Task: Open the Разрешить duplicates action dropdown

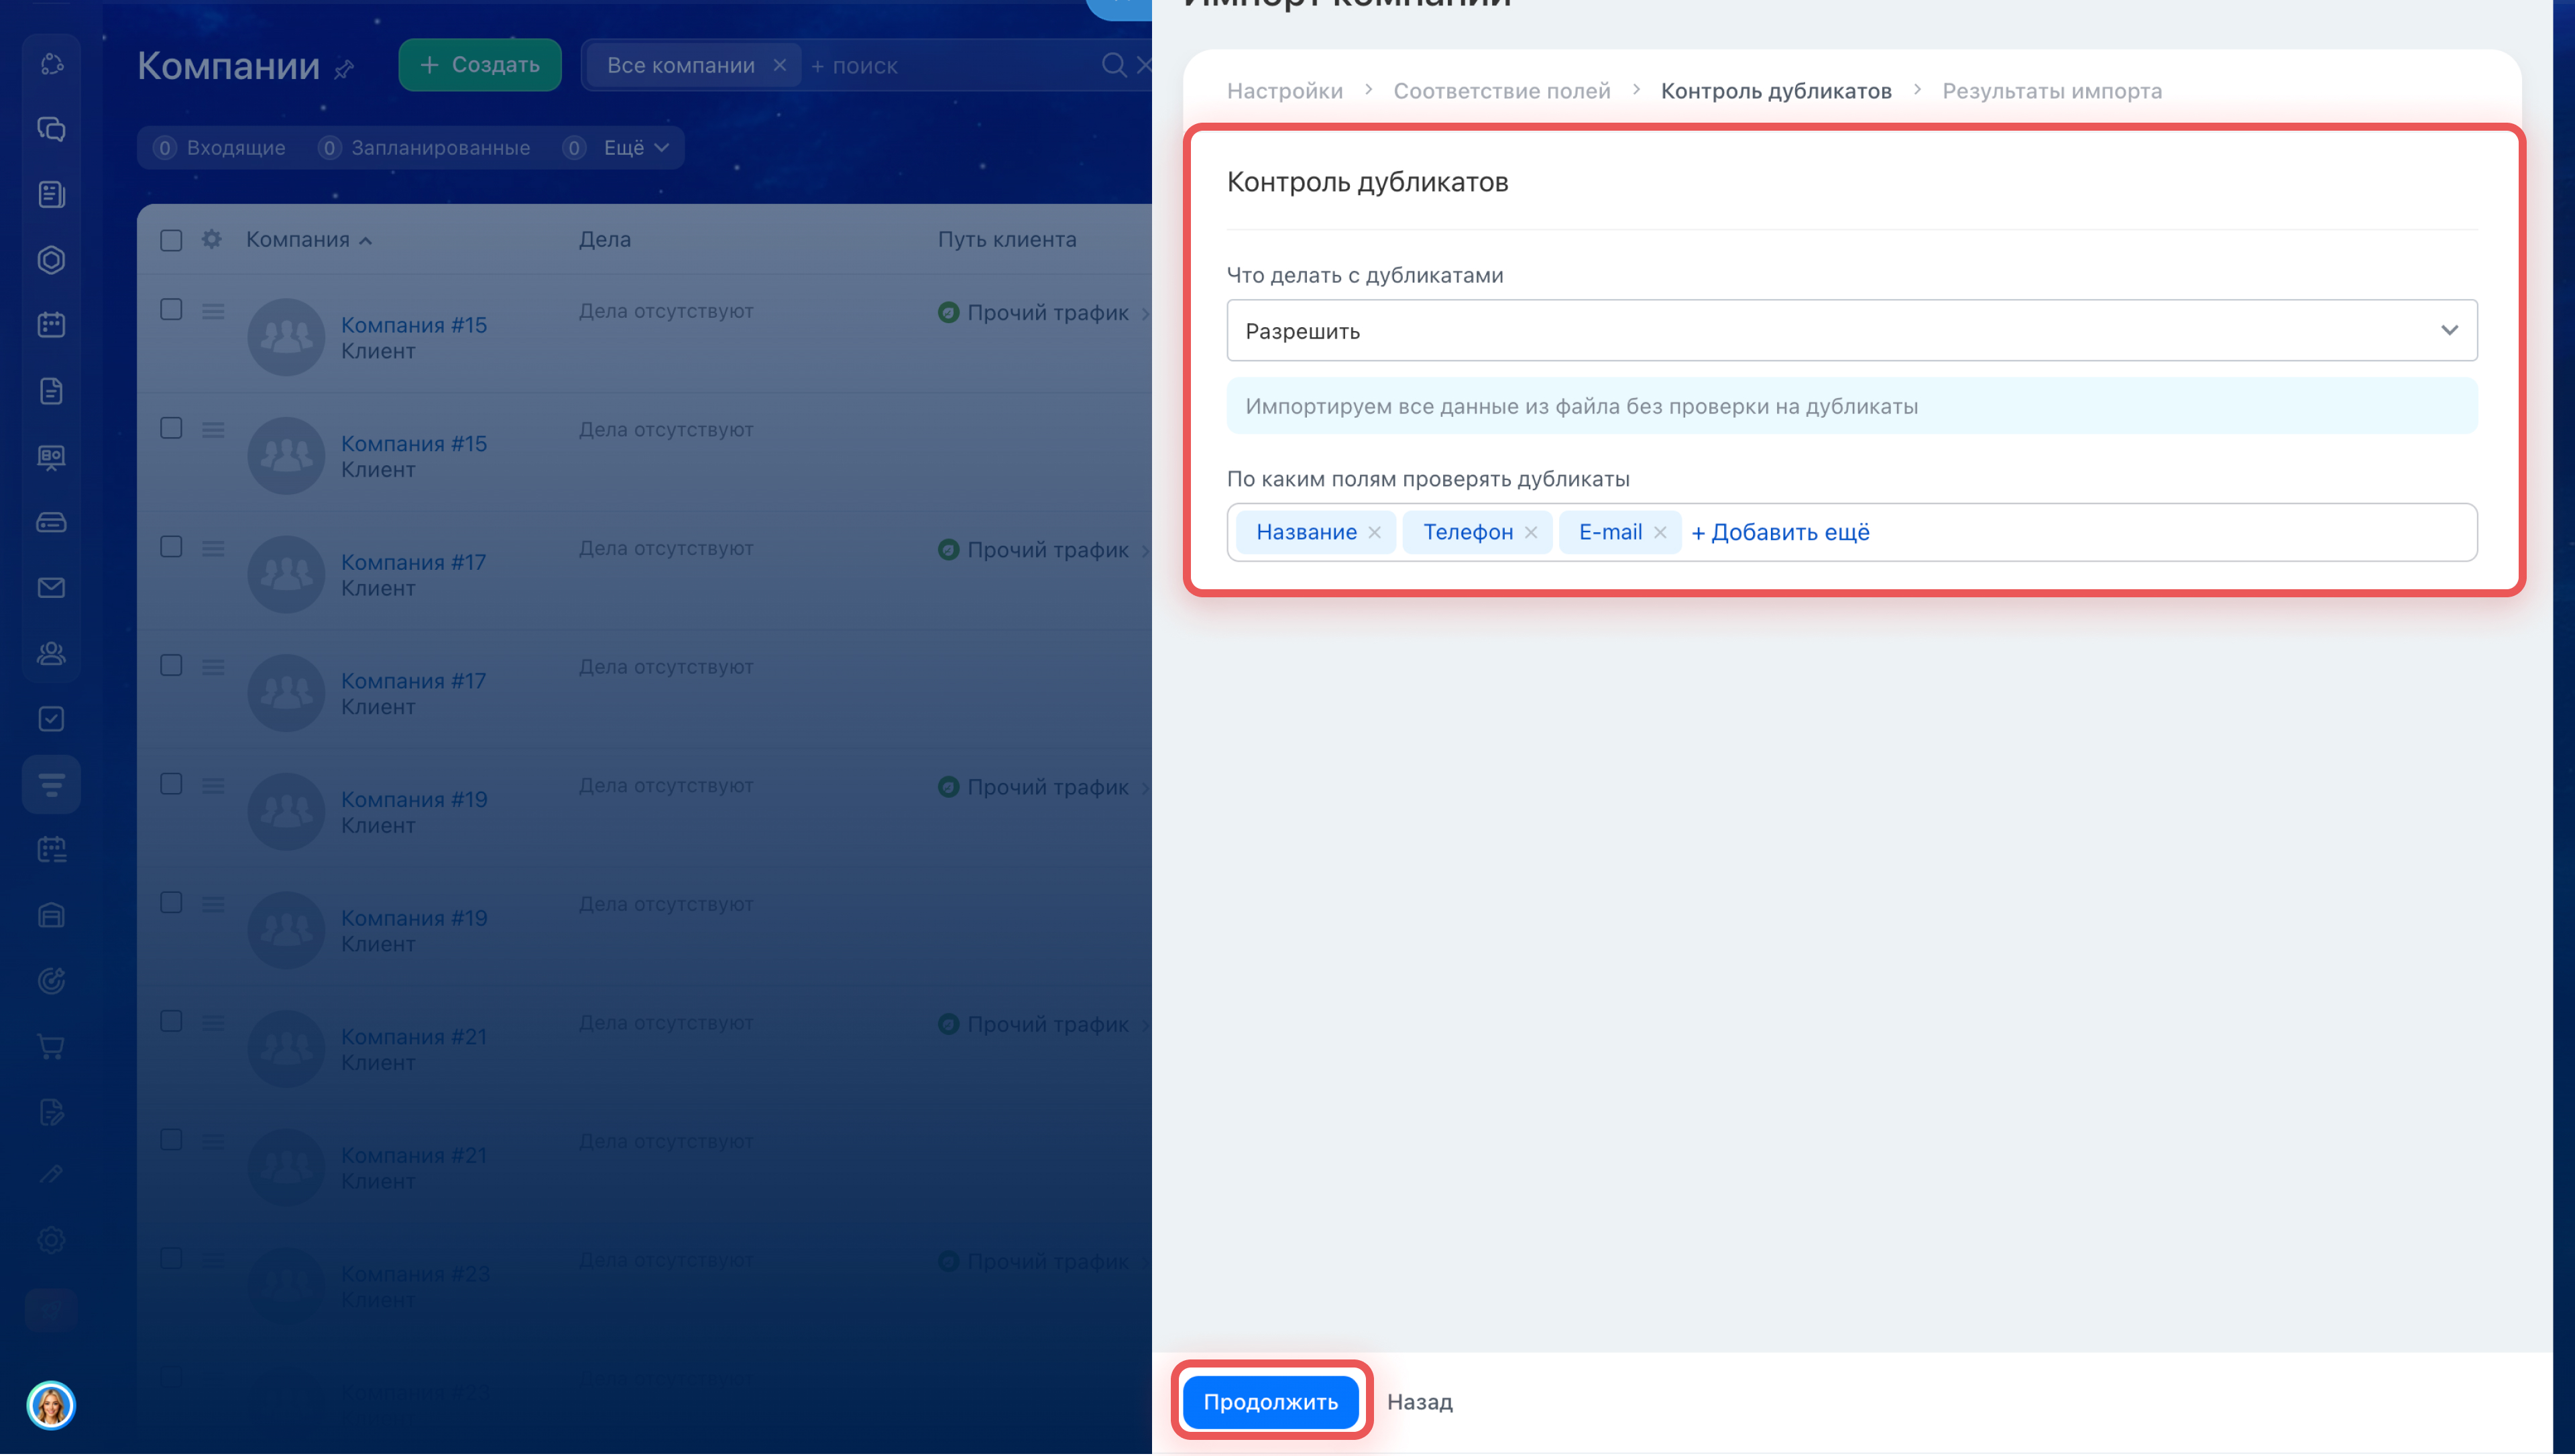Action: tap(1851, 331)
